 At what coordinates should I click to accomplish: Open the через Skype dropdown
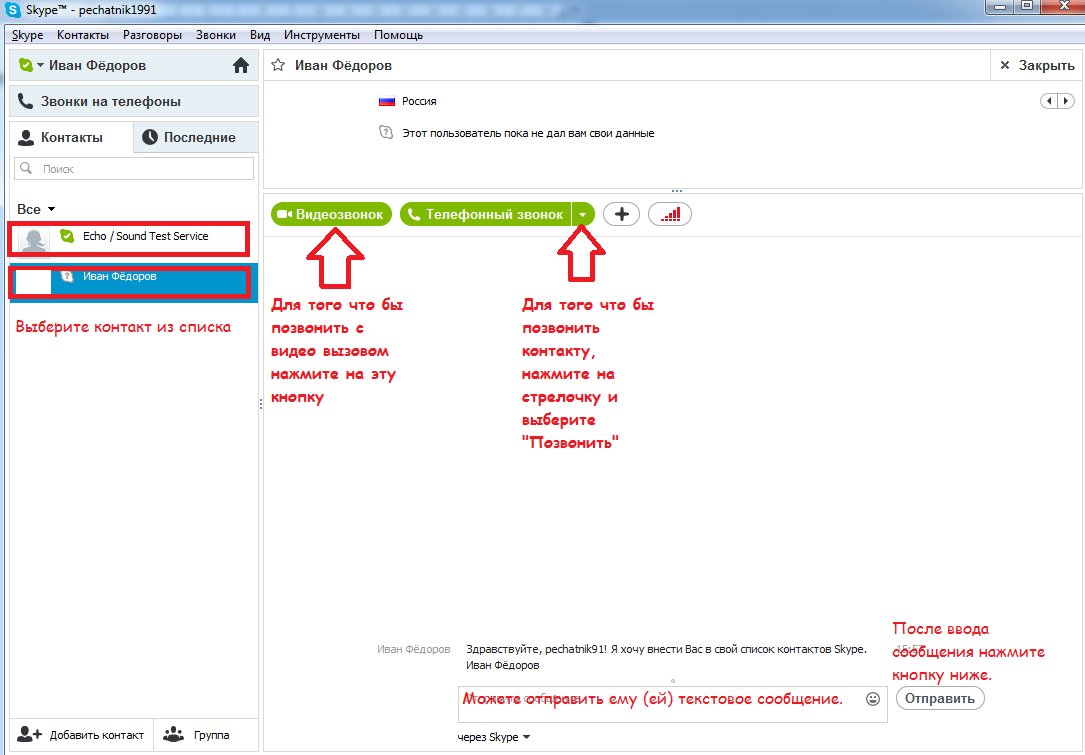point(493,737)
